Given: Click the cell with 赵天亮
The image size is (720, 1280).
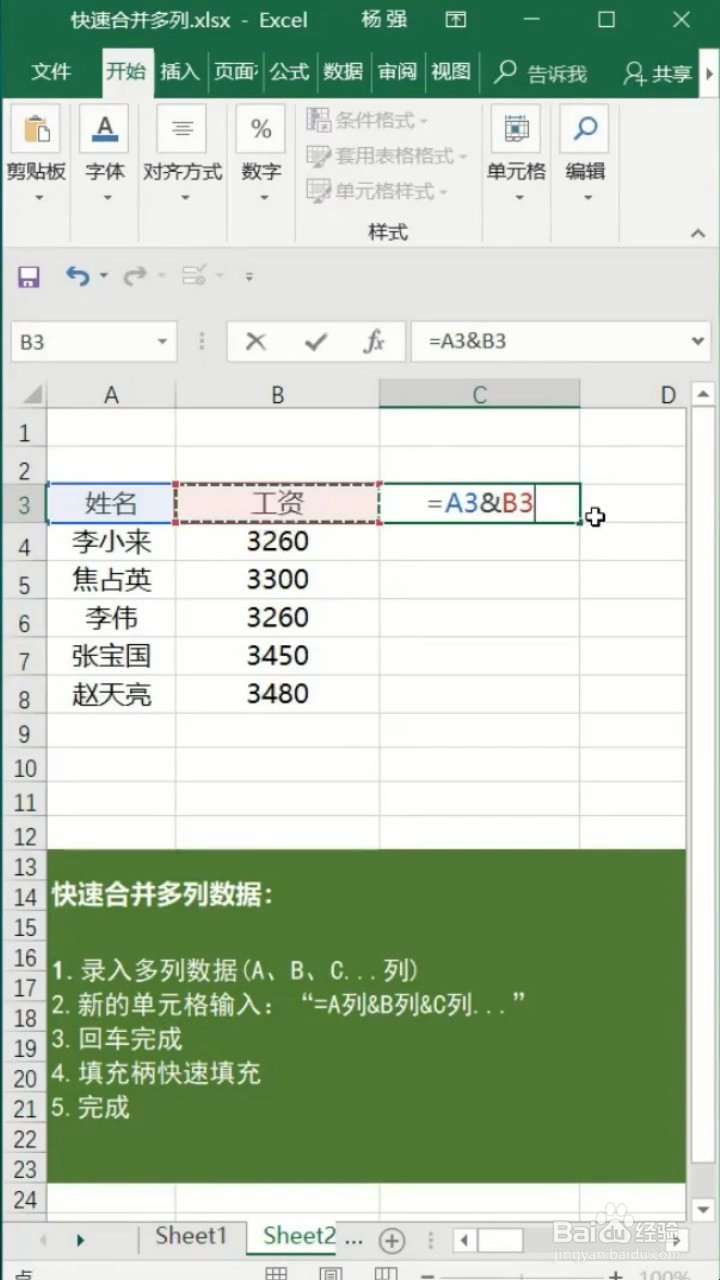Looking at the screenshot, I should [x=111, y=694].
